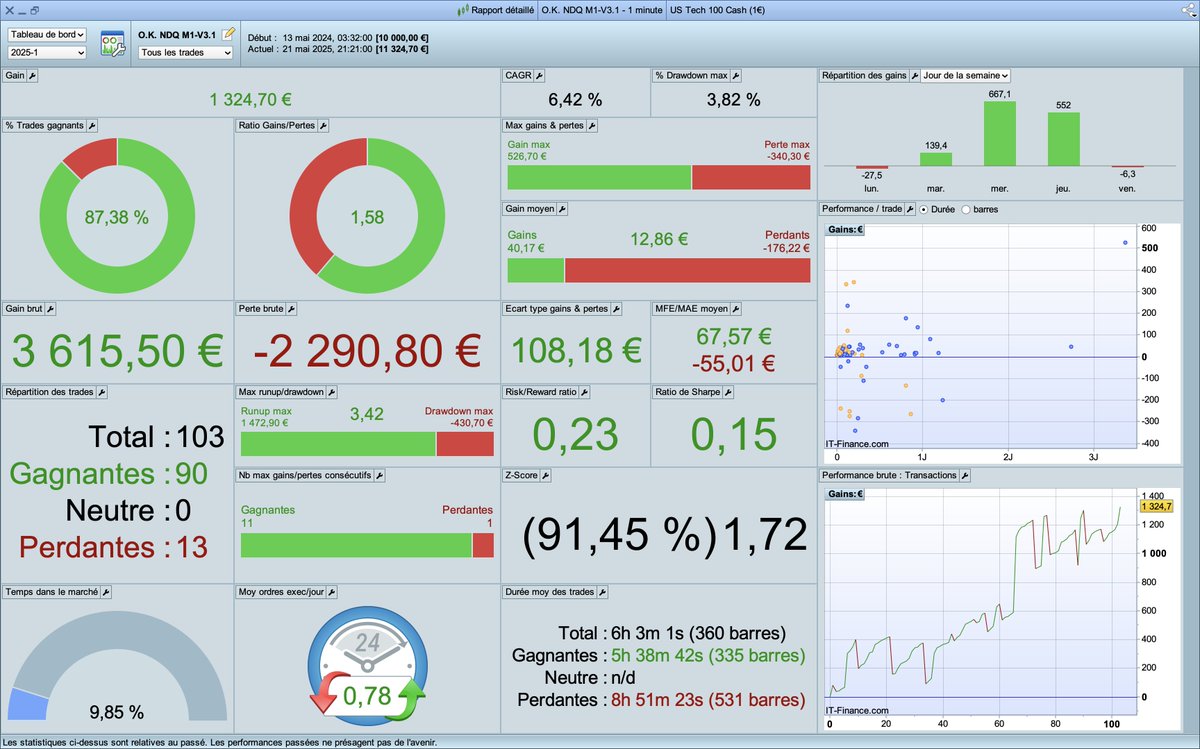Open the Durée moy des trades wrench
The height and width of the screenshot is (749, 1200).
(603, 592)
